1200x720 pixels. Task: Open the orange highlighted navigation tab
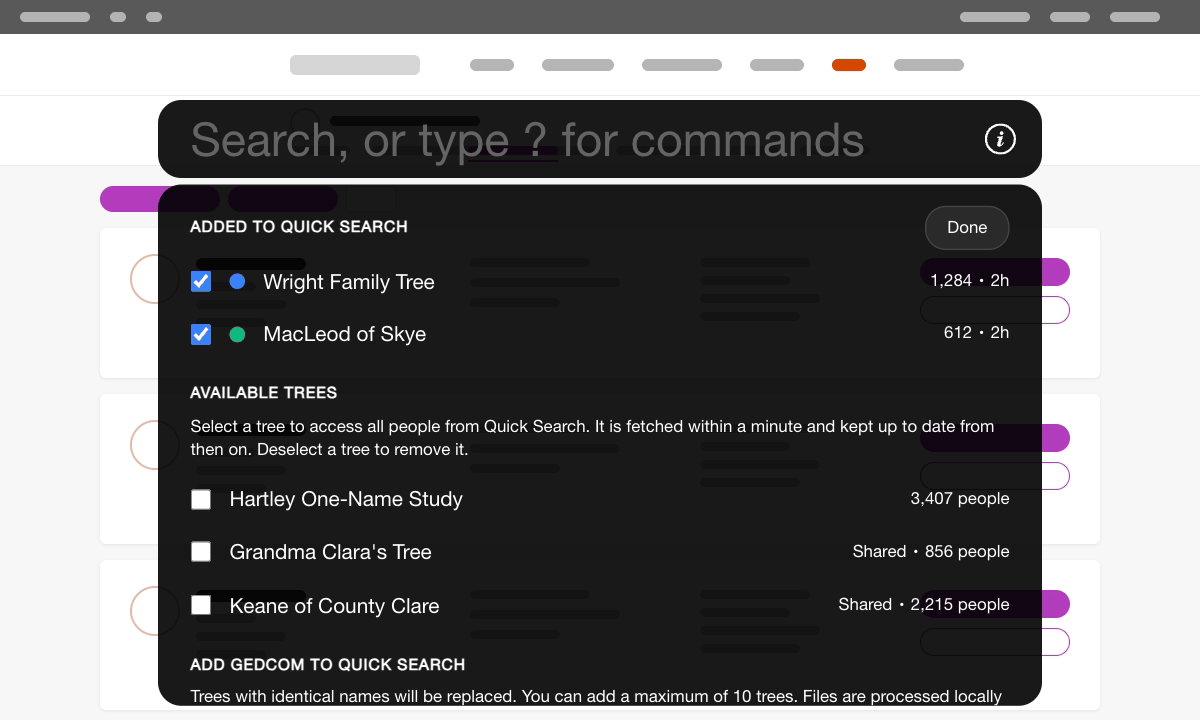(x=849, y=65)
